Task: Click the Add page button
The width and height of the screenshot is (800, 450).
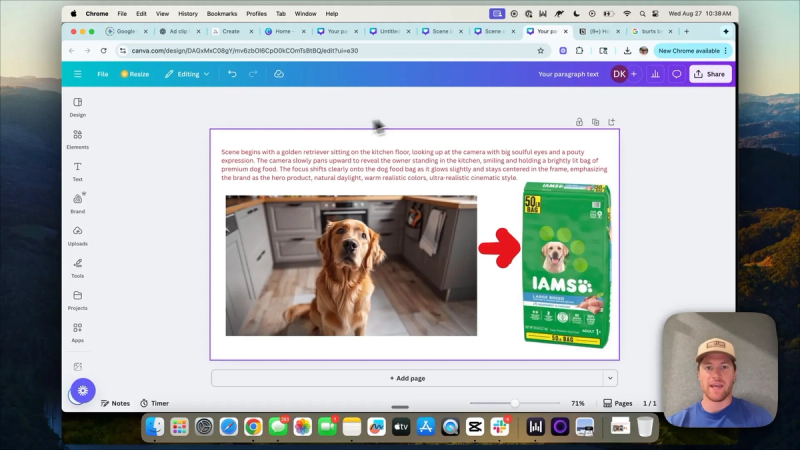Action: pos(407,378)
